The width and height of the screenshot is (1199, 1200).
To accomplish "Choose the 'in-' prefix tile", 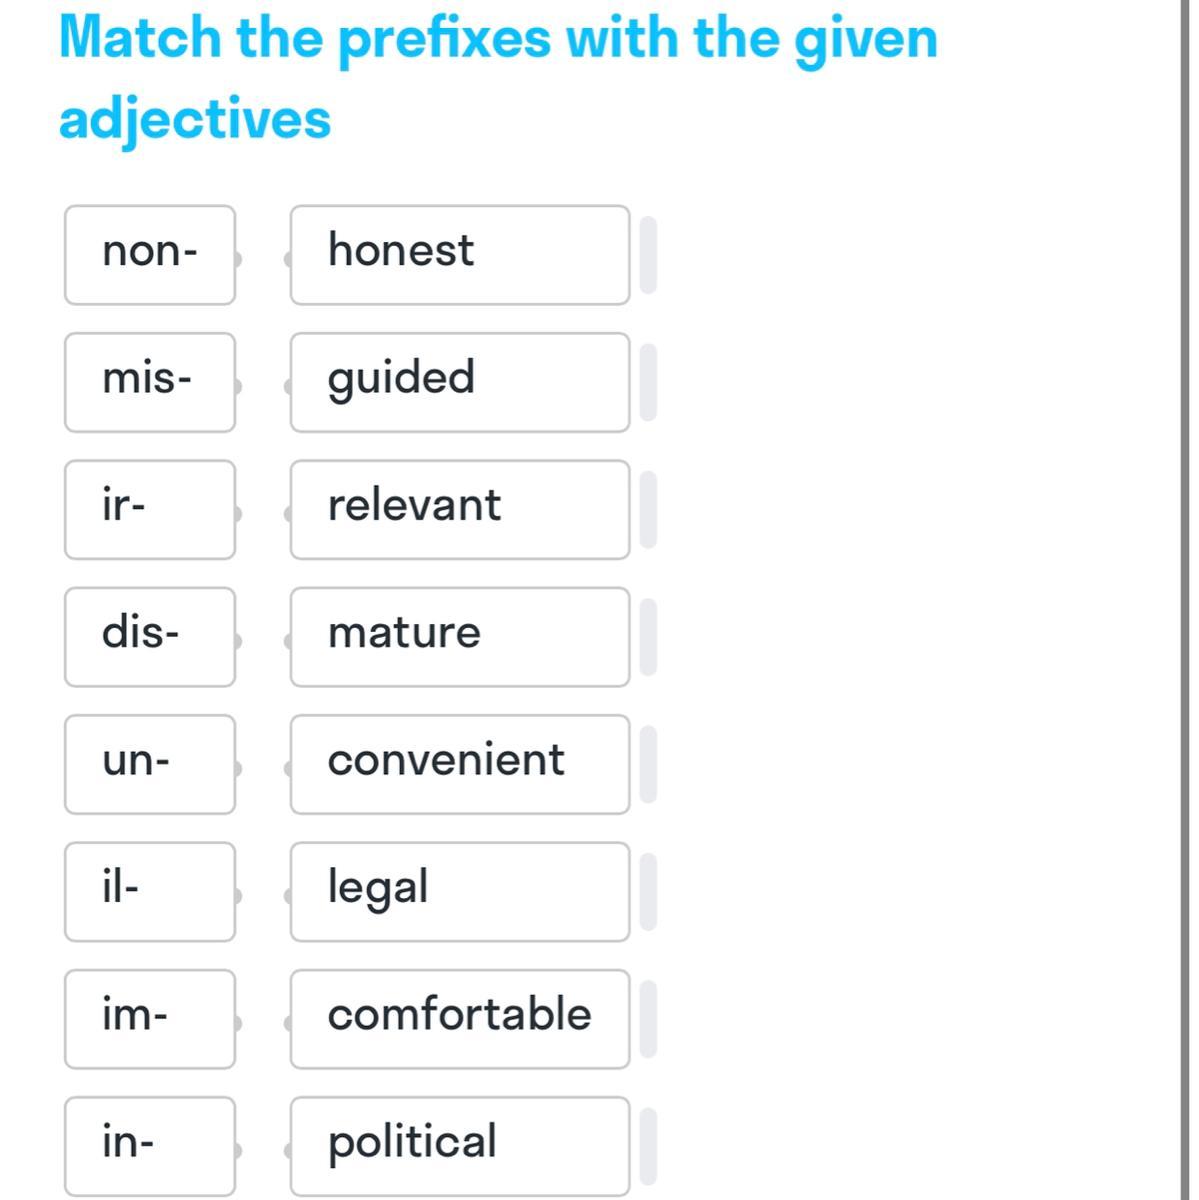I will coord(150,1145).
